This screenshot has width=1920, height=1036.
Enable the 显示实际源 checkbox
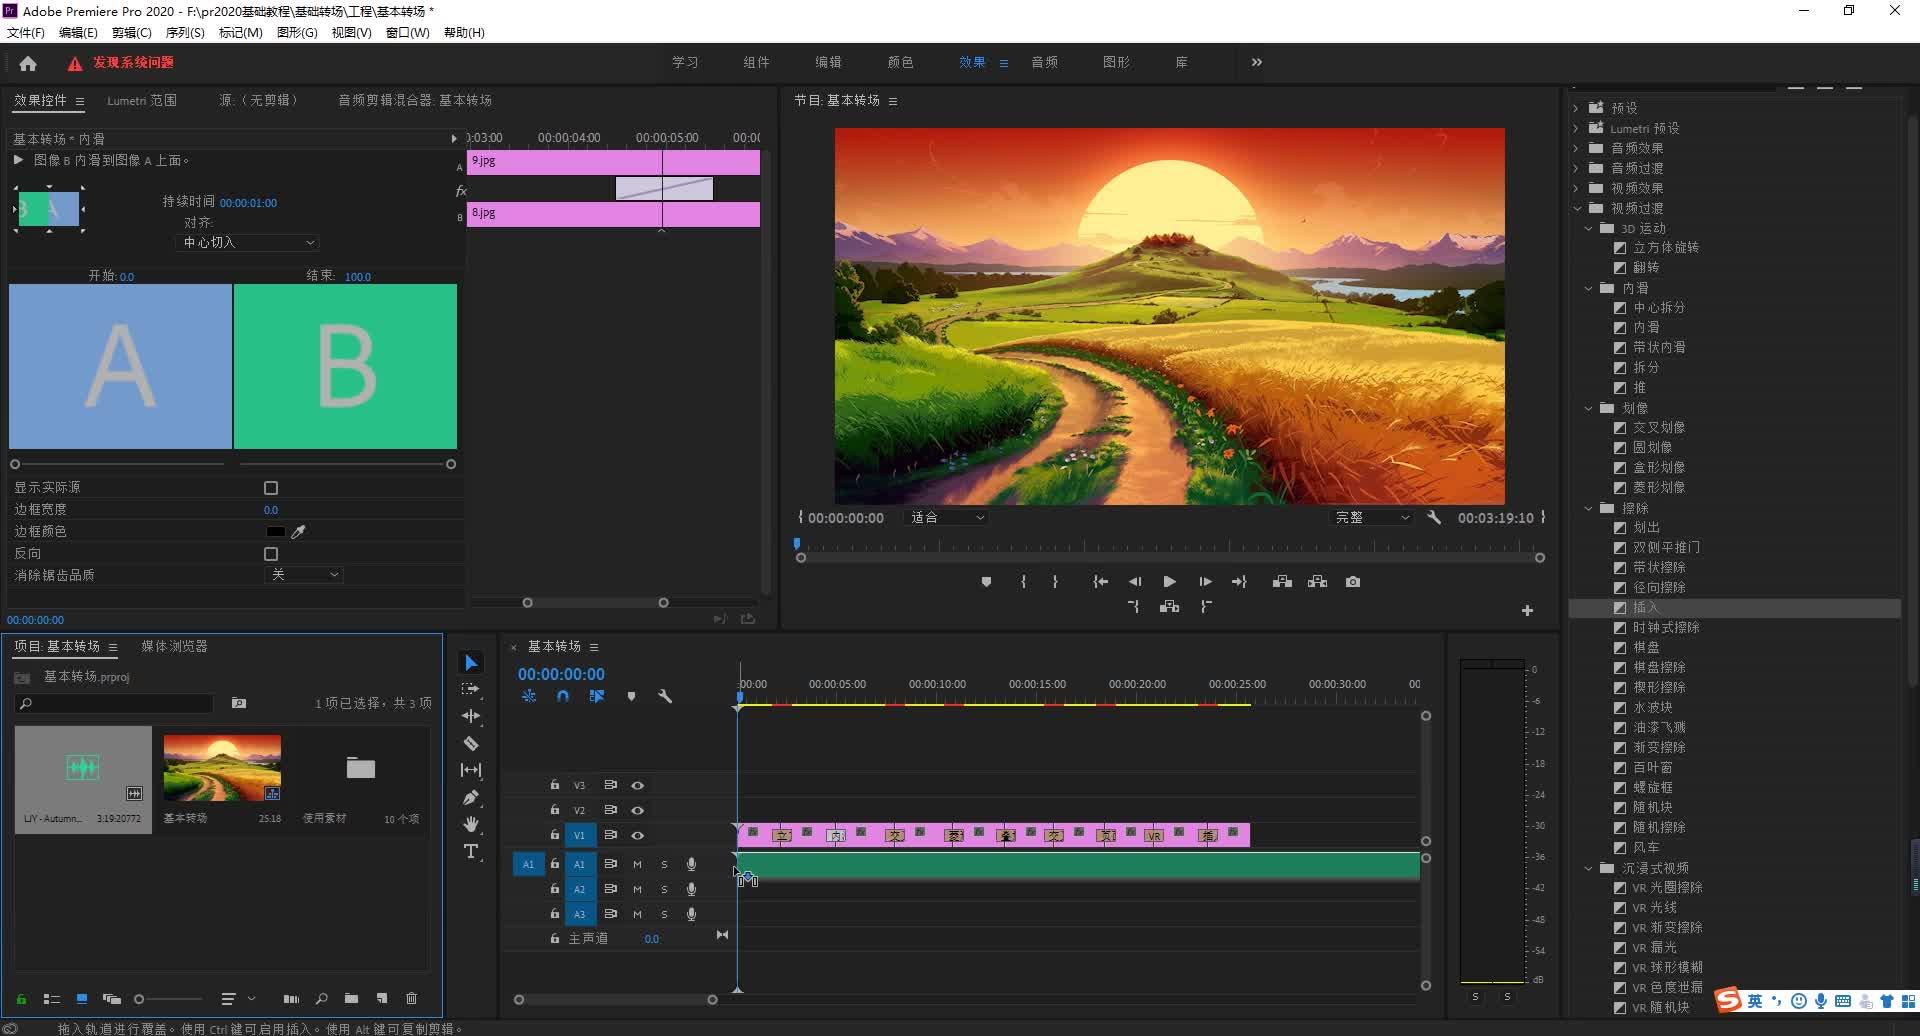pos(271,488)
